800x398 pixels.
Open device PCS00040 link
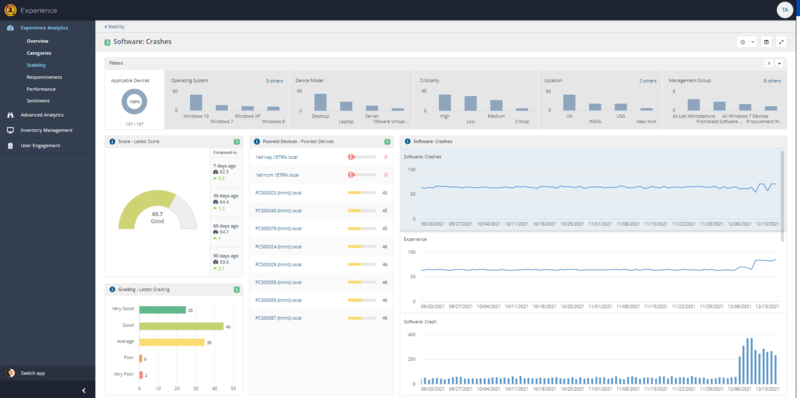click(278, 211)
